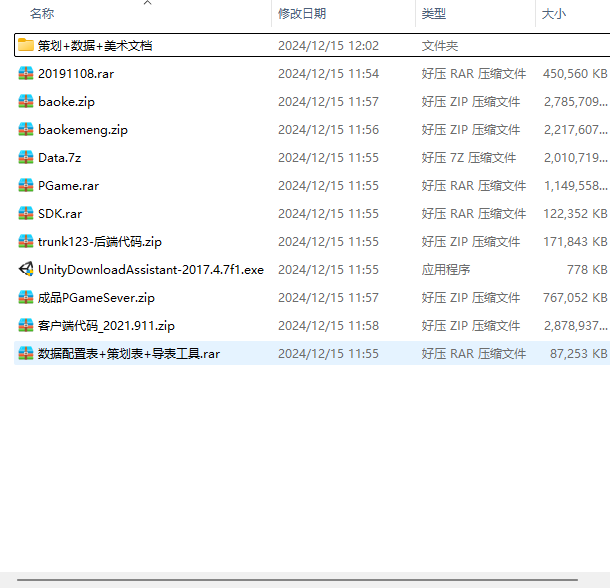Select the file name trunk123-后端代码.zip

coord(100,242)
